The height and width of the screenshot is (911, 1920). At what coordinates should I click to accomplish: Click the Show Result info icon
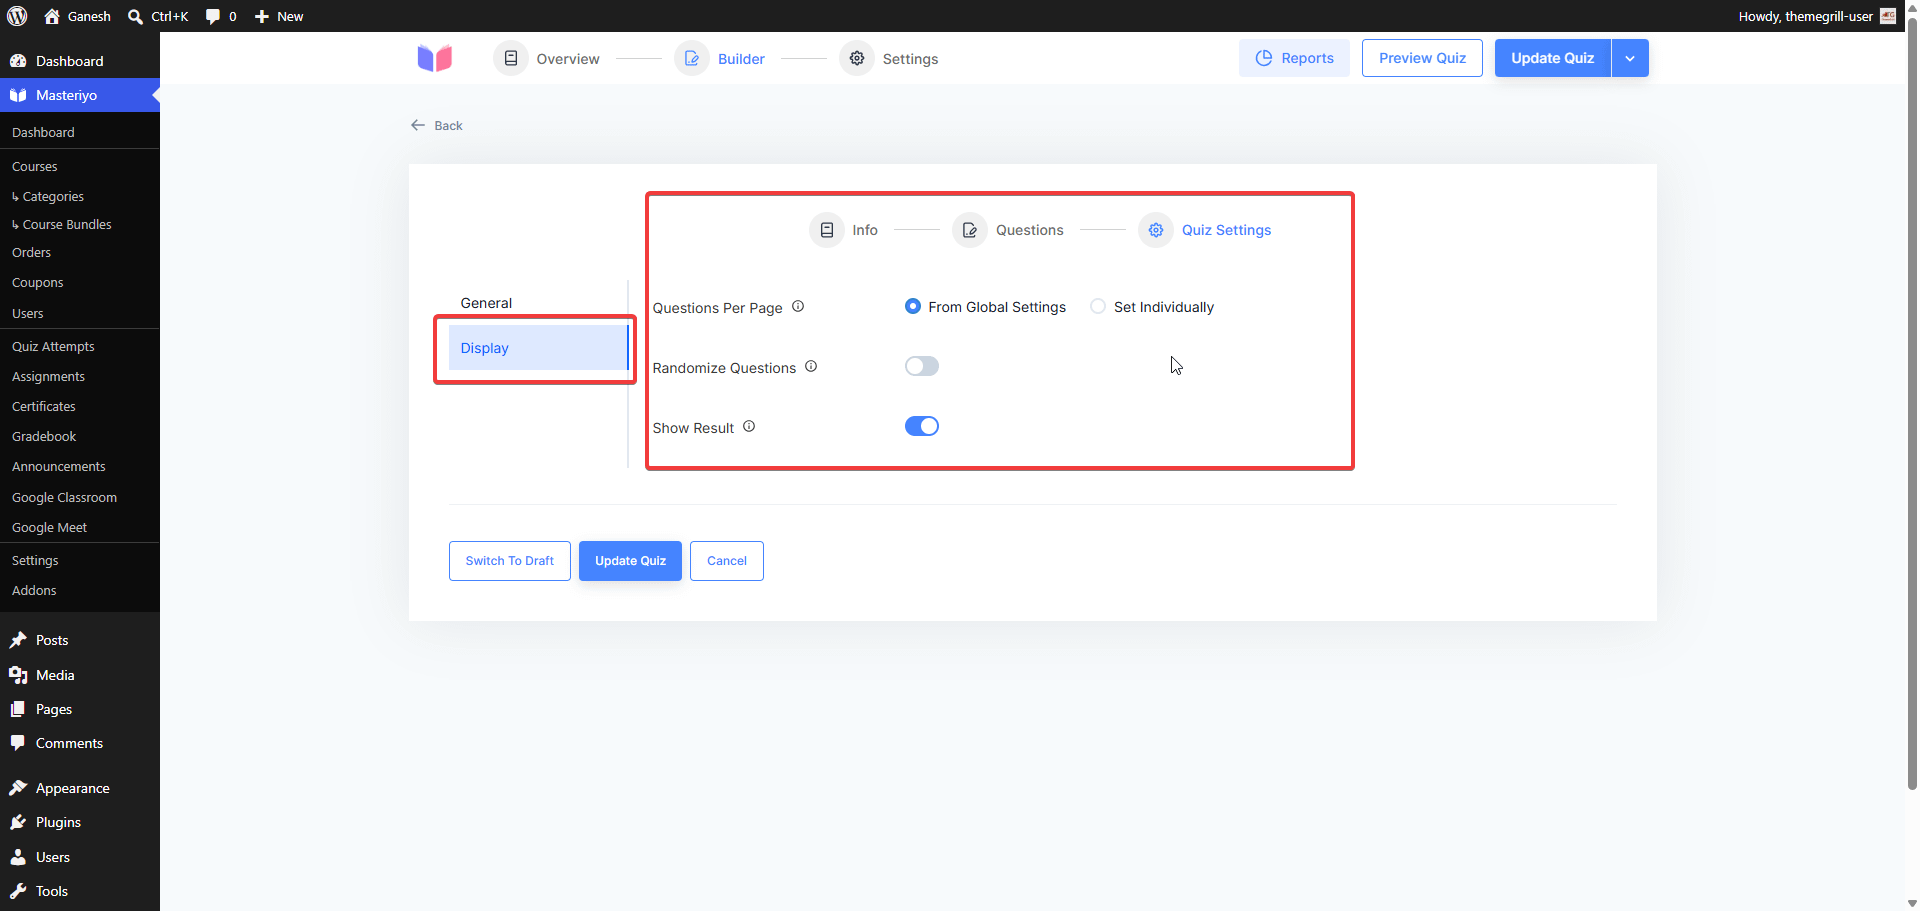click(749, 427)
